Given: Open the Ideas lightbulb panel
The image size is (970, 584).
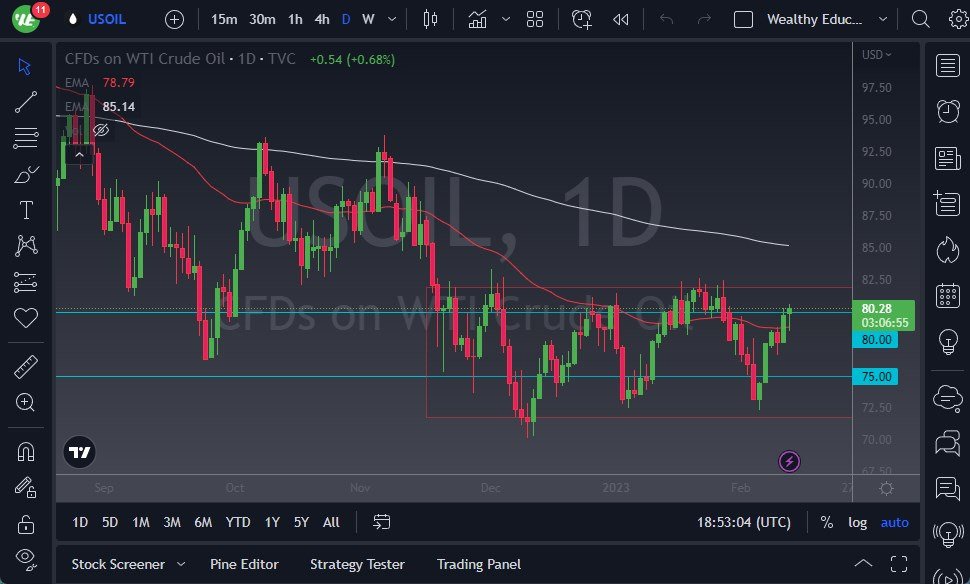Looking at the screenshot, I should [x=948, y=341].
